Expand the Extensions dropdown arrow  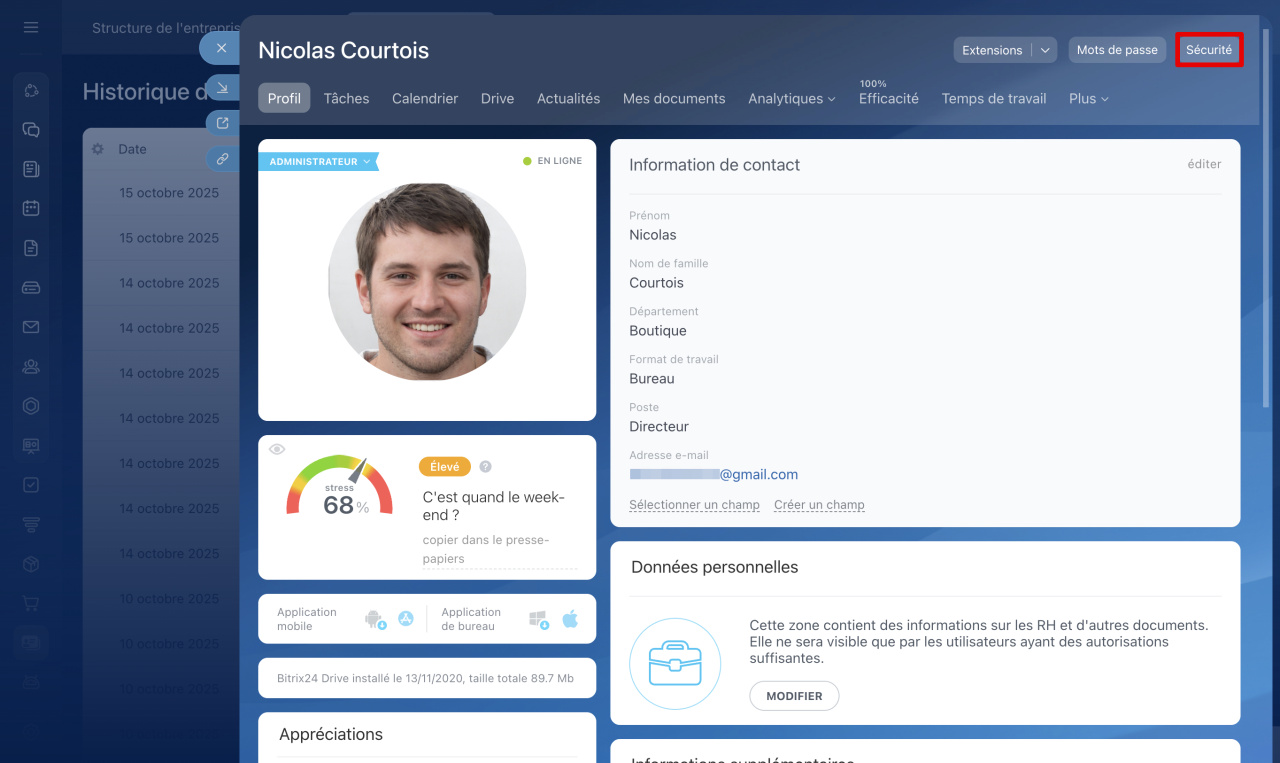click(x=1046, y=50)
